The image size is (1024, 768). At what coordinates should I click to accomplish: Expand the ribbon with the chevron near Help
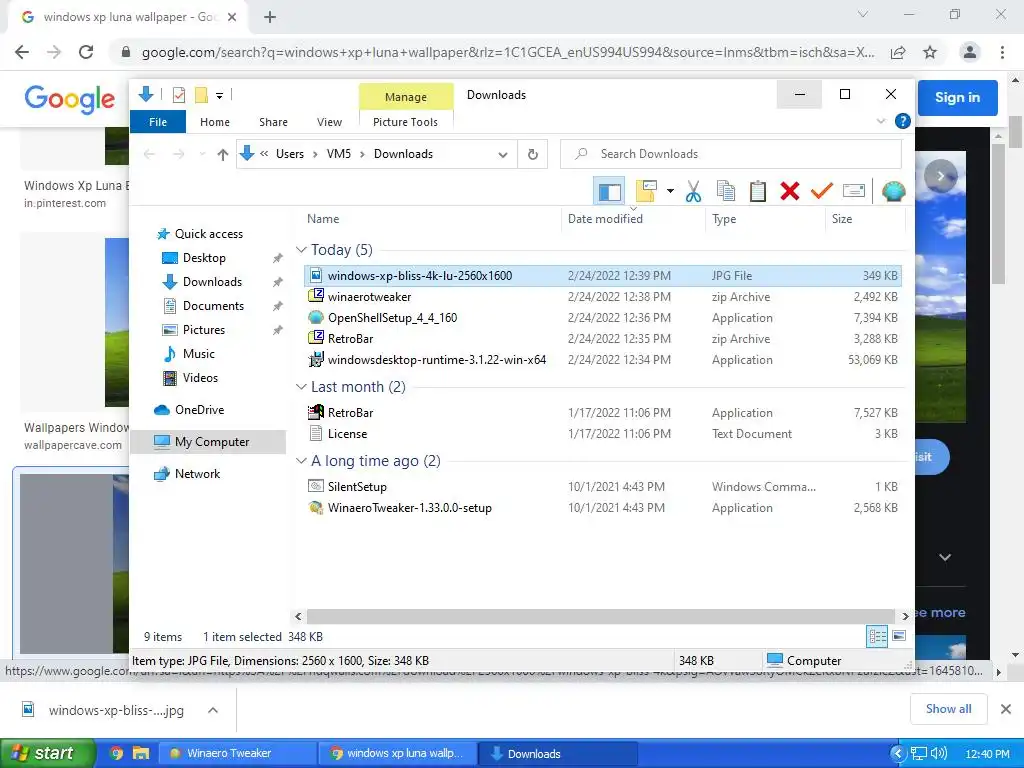click(880, 121)
